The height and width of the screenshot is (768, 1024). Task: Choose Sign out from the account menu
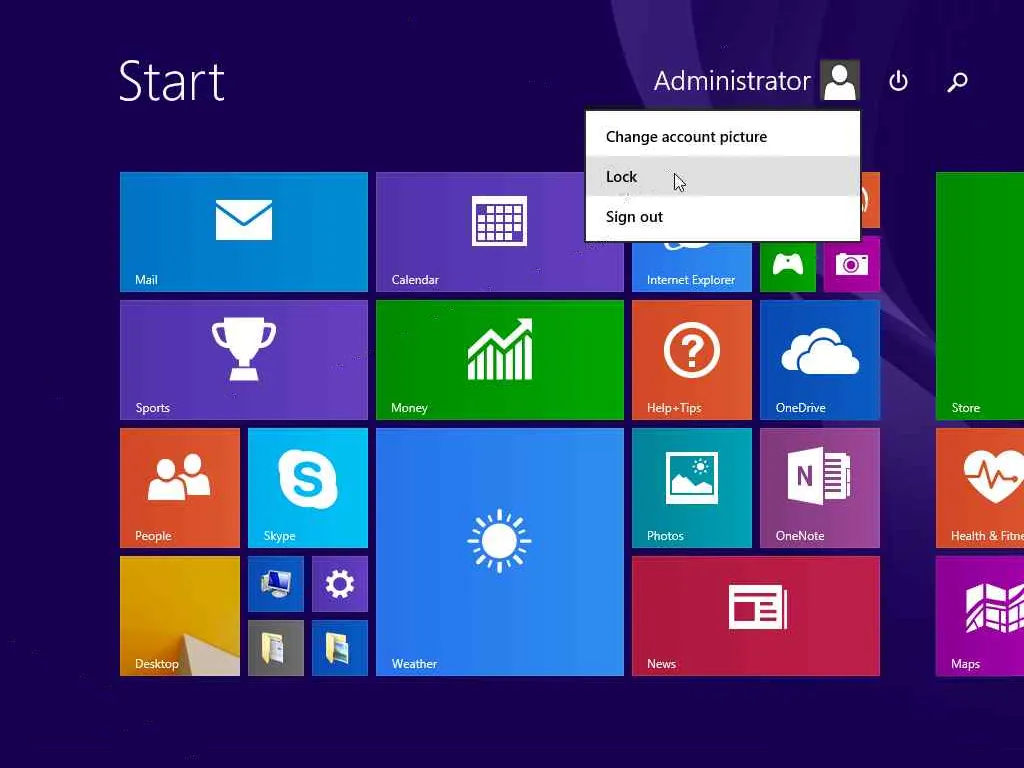pyautogui.click(x=722, y=217)
